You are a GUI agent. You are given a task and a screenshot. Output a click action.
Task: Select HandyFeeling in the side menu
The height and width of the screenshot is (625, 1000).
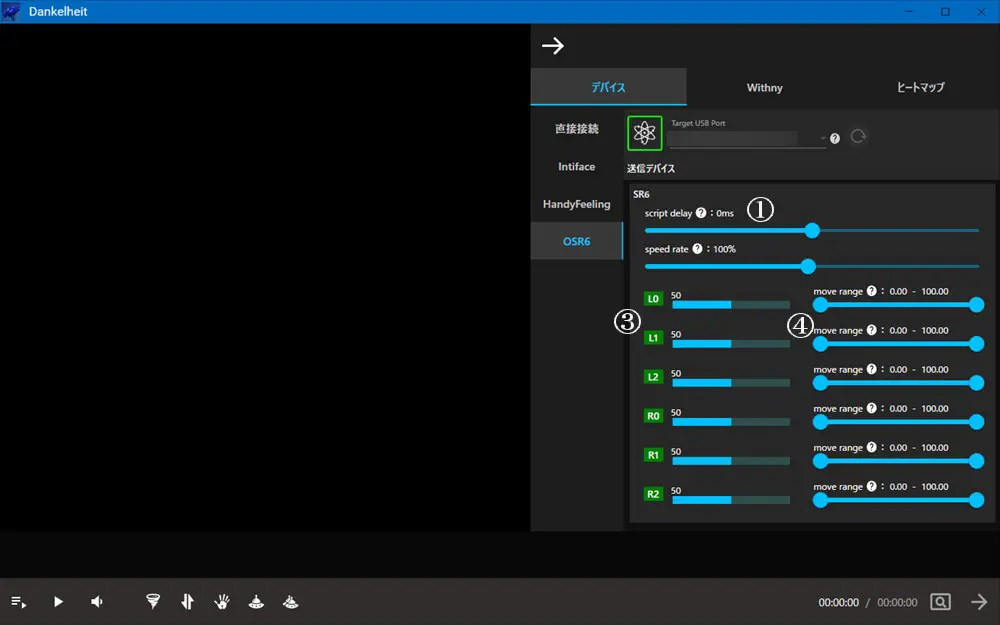577,204
